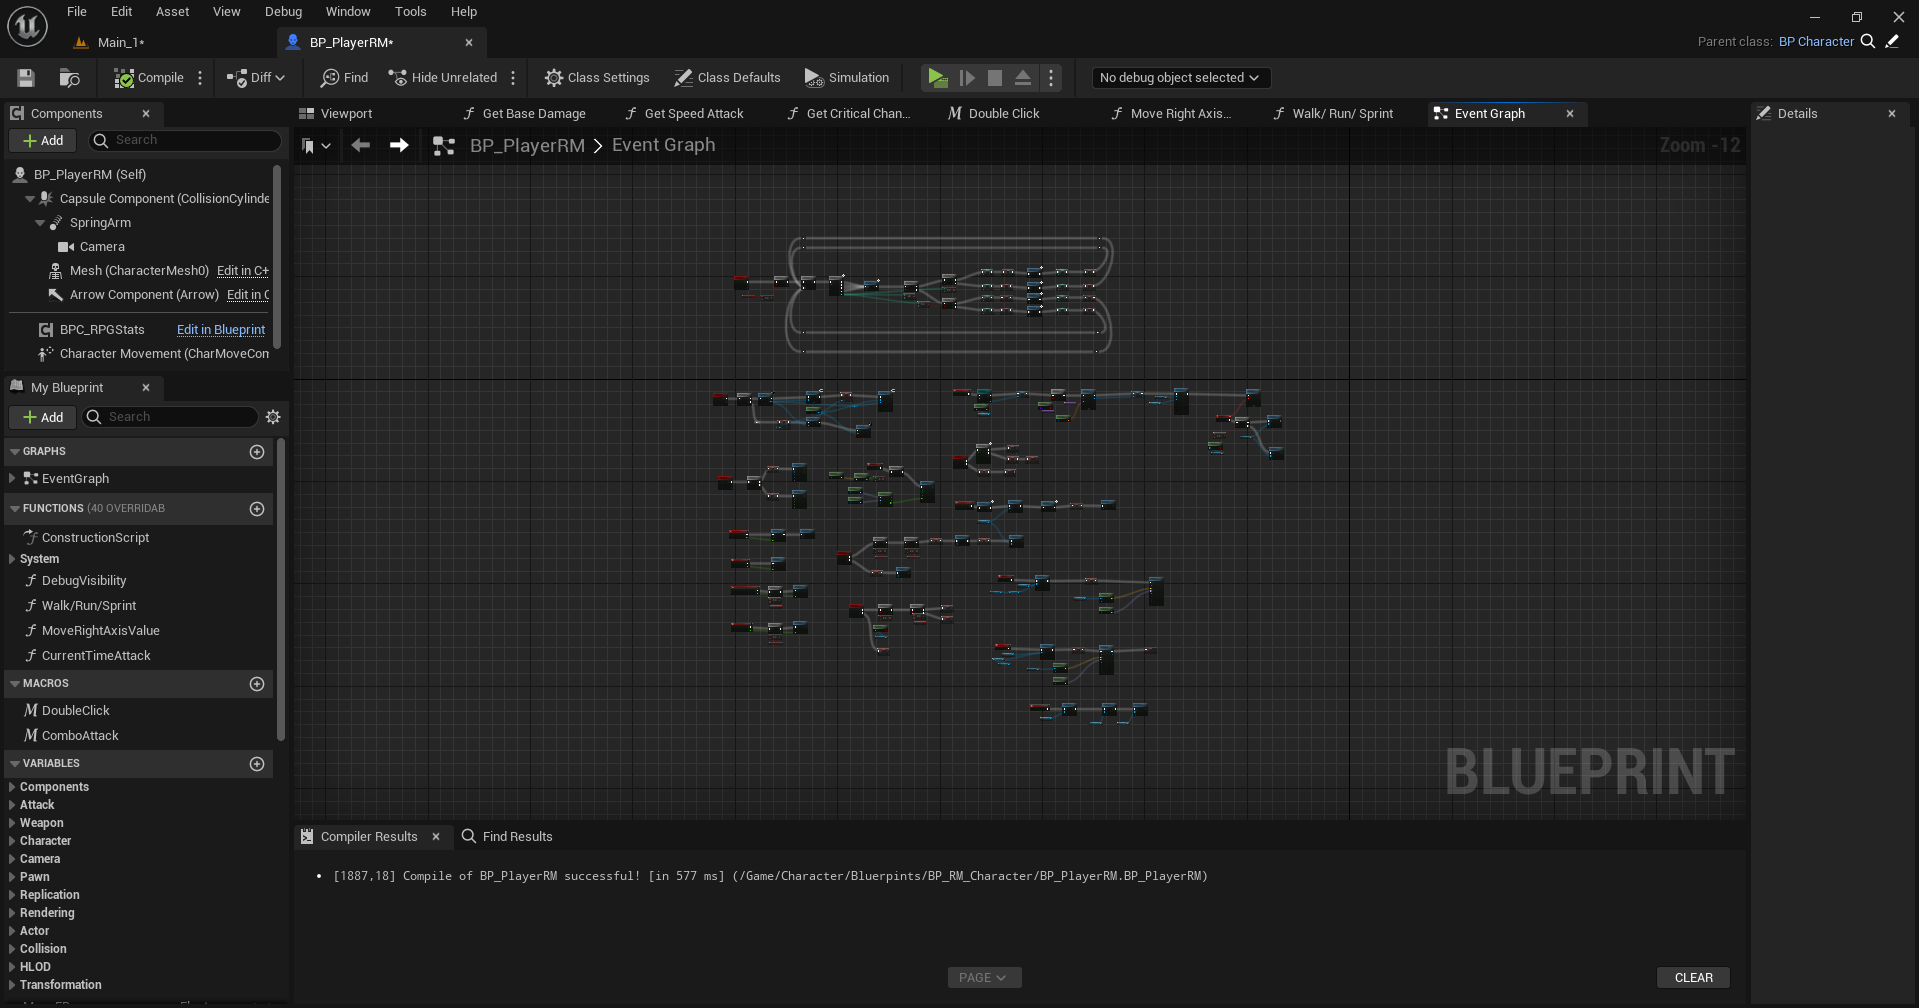Toggle Hide Unrelated nodes
The width and height of the screenshot is (1919, 1008).
pyautogui.click(x=443, y=78)
